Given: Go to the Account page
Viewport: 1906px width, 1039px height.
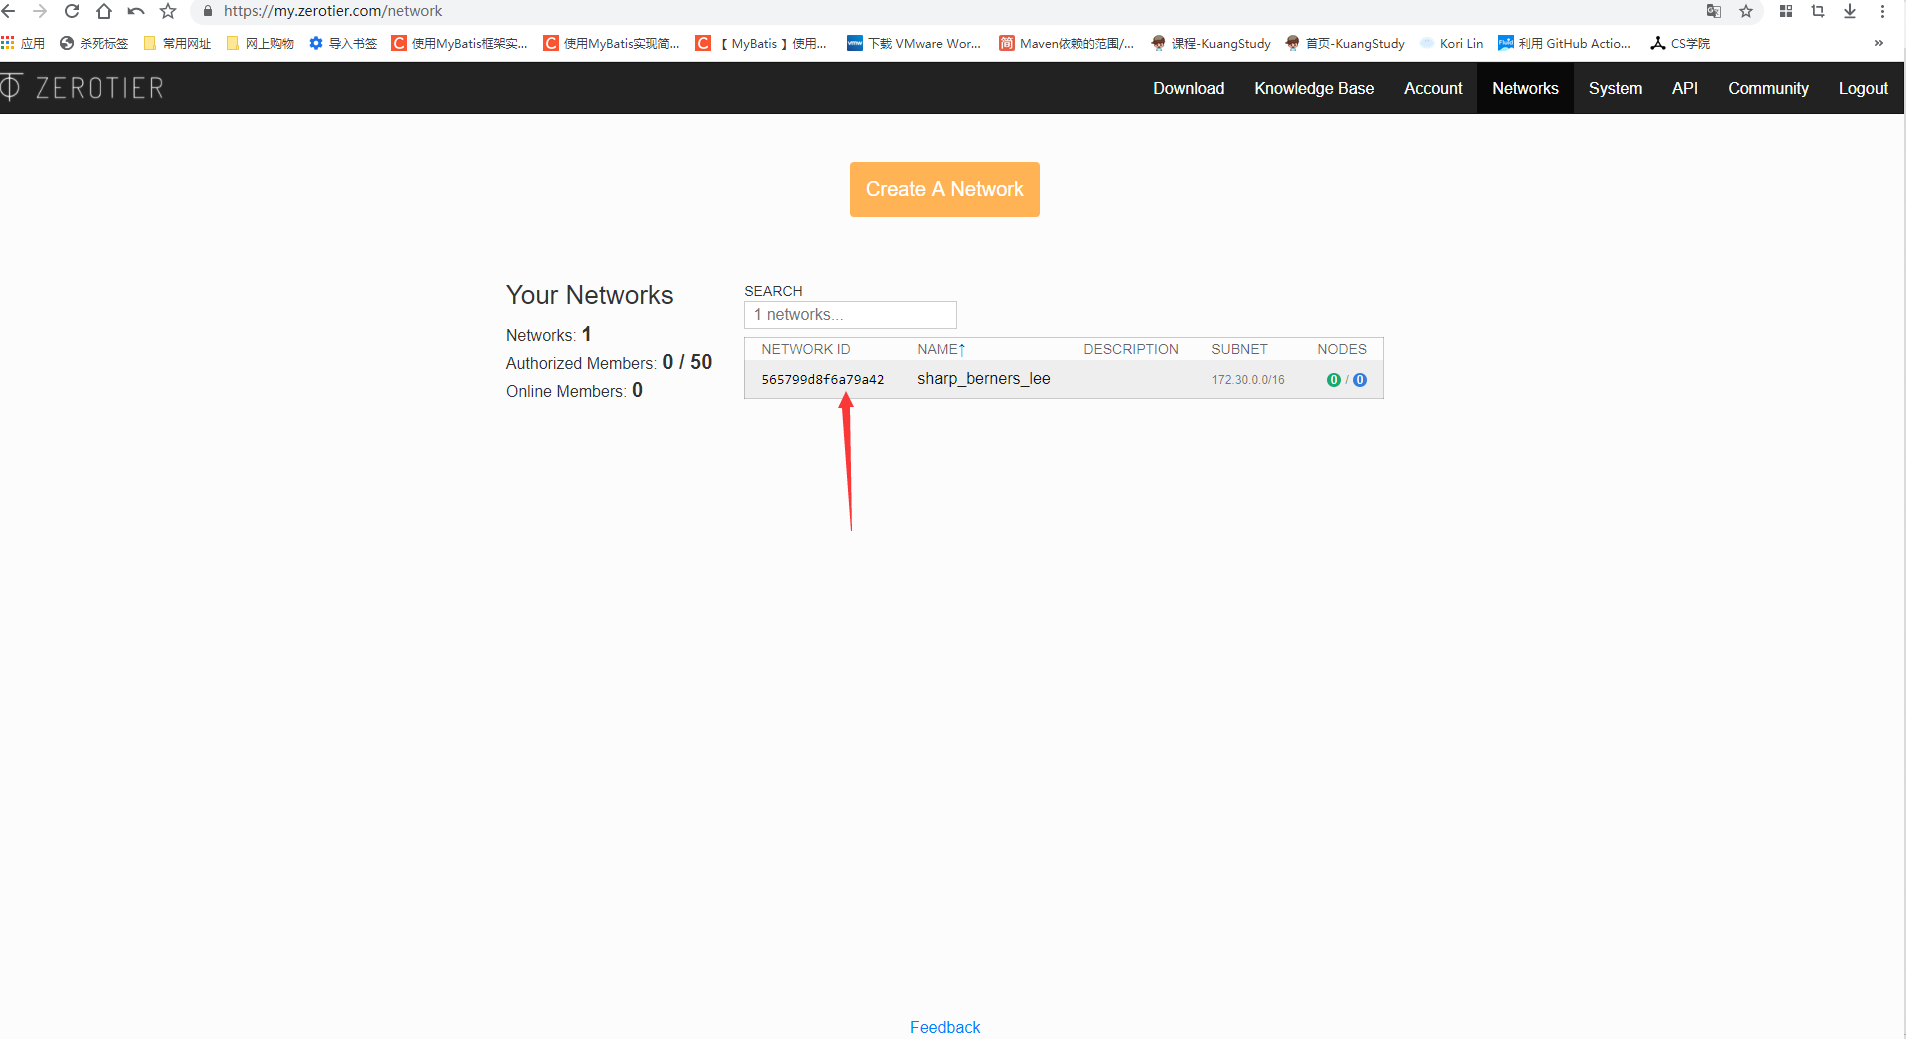Looking at the screenshot, I should click(1433, 88).
